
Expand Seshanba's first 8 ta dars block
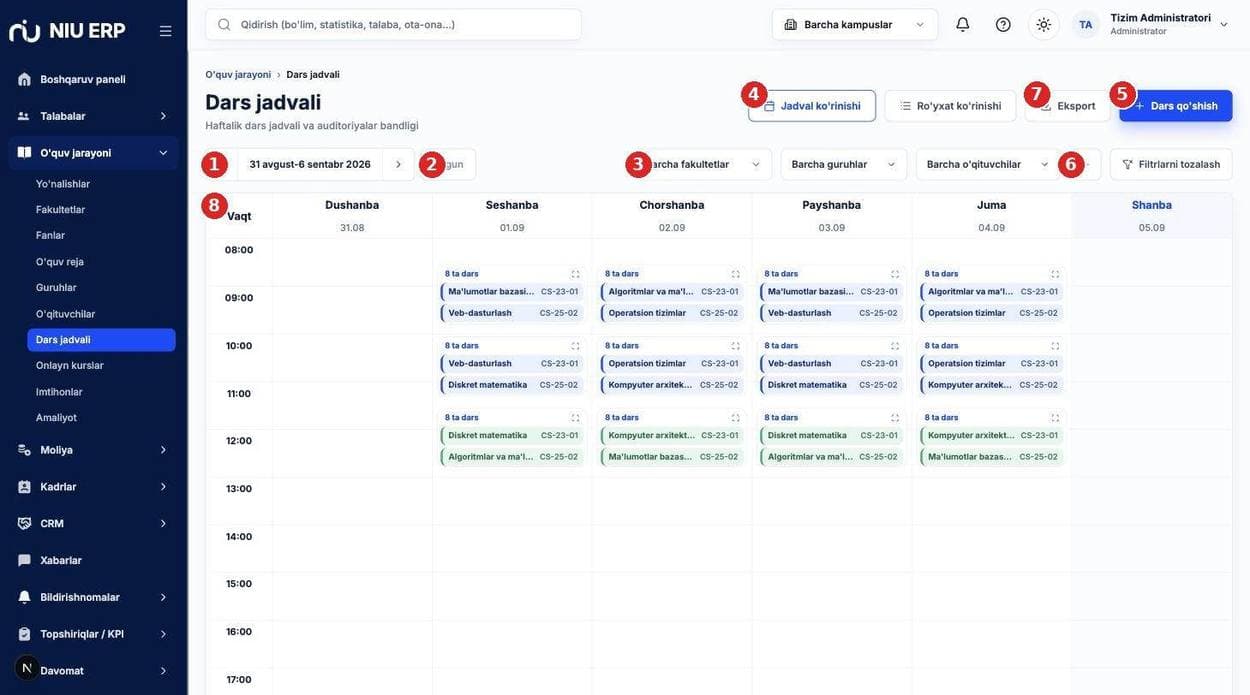pos(575,274)
